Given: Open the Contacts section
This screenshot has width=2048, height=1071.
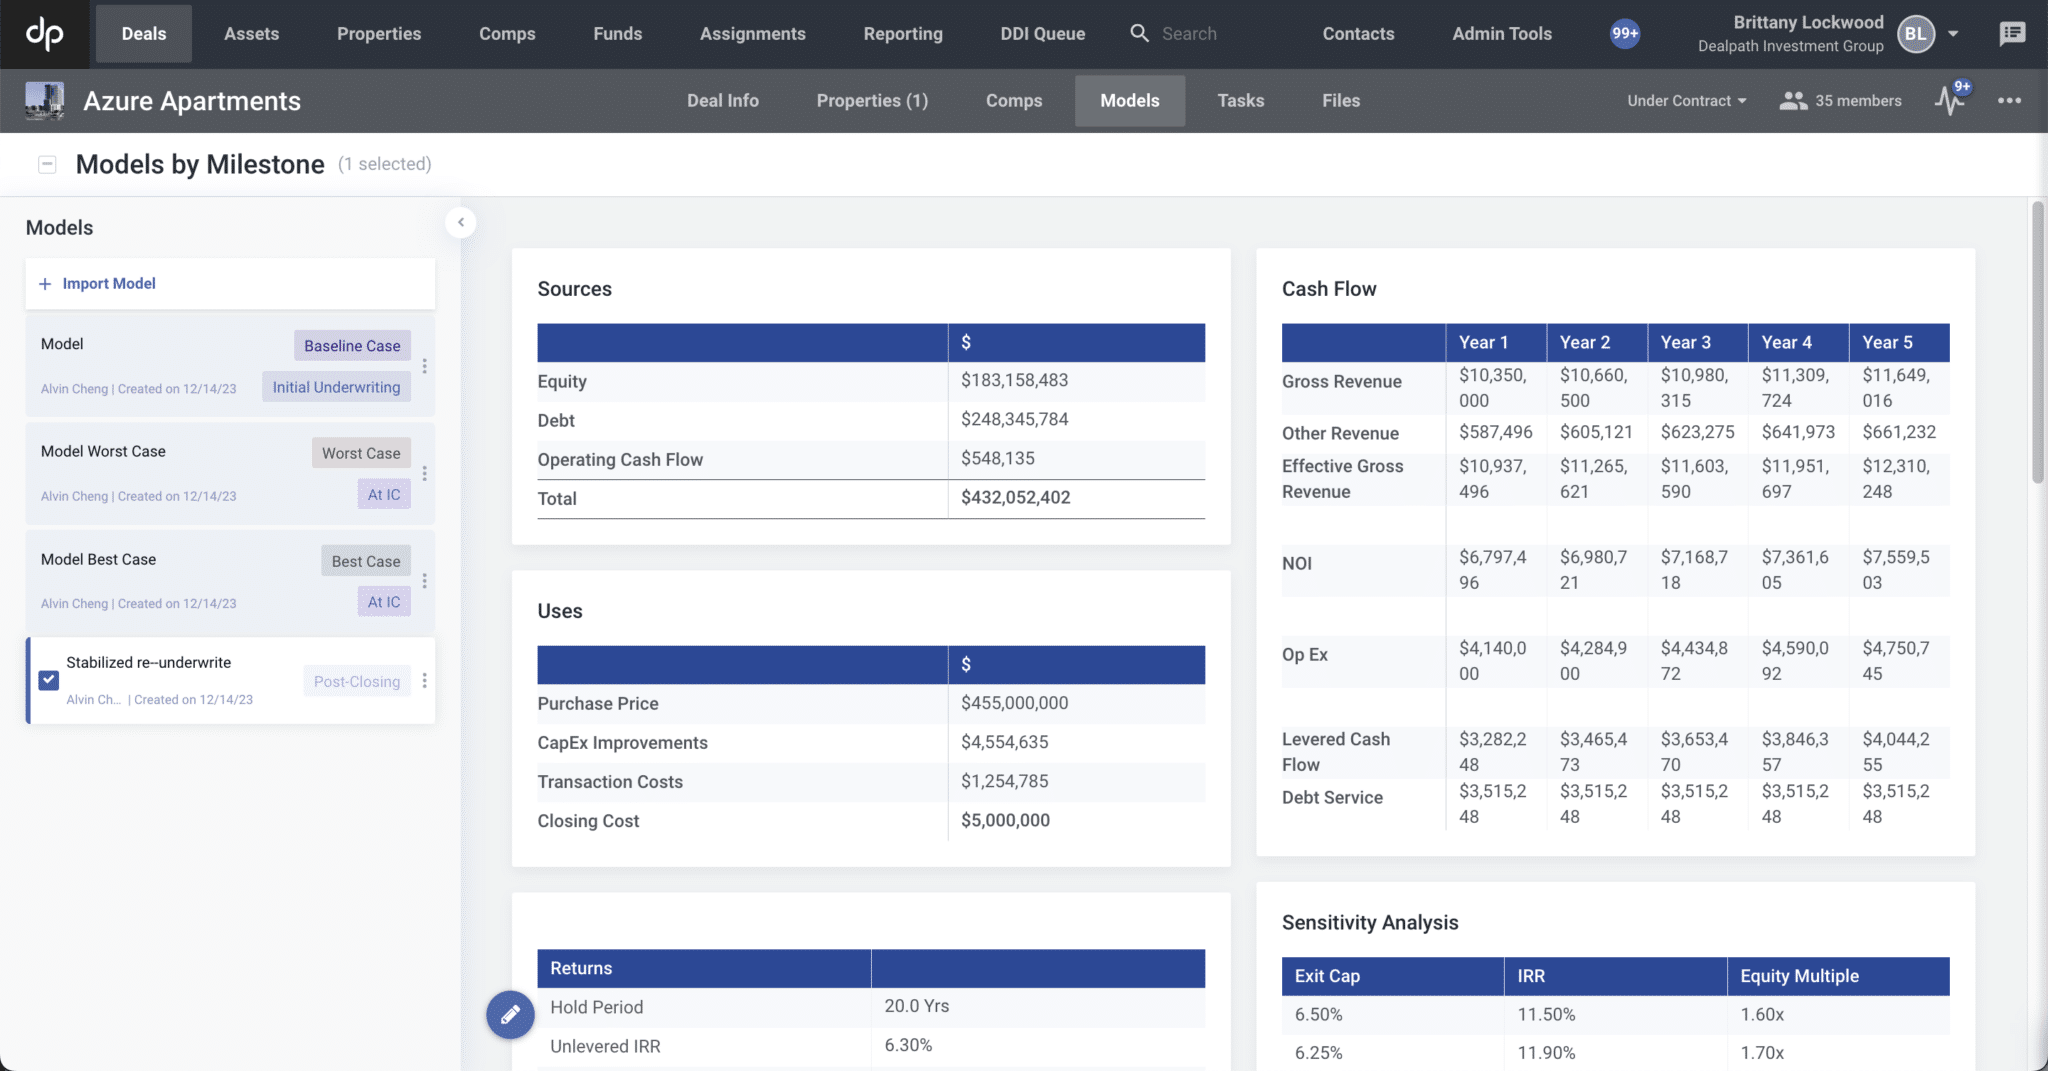Looking at the screenshot, I should coord(1358,33).
